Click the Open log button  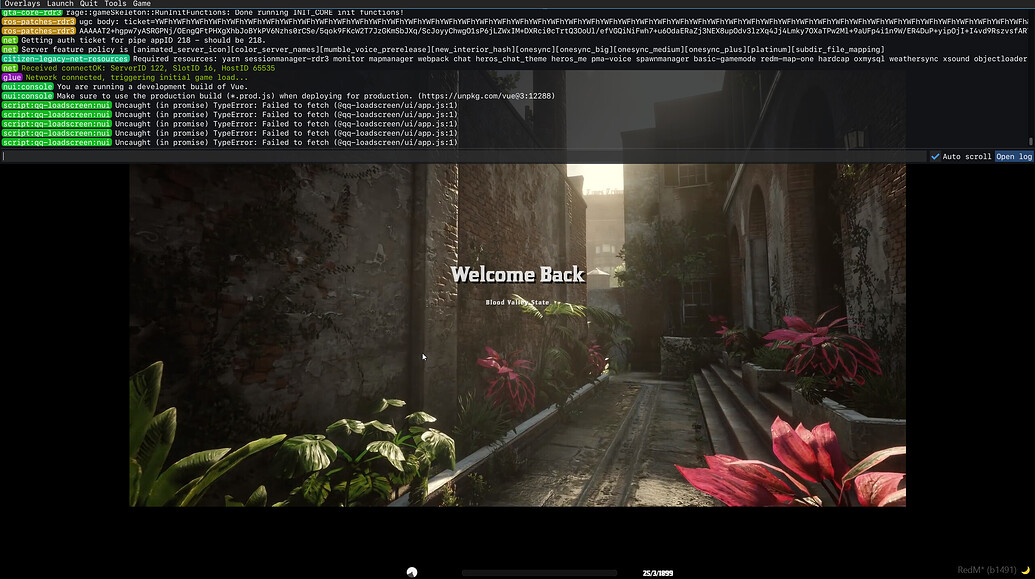1013,156
